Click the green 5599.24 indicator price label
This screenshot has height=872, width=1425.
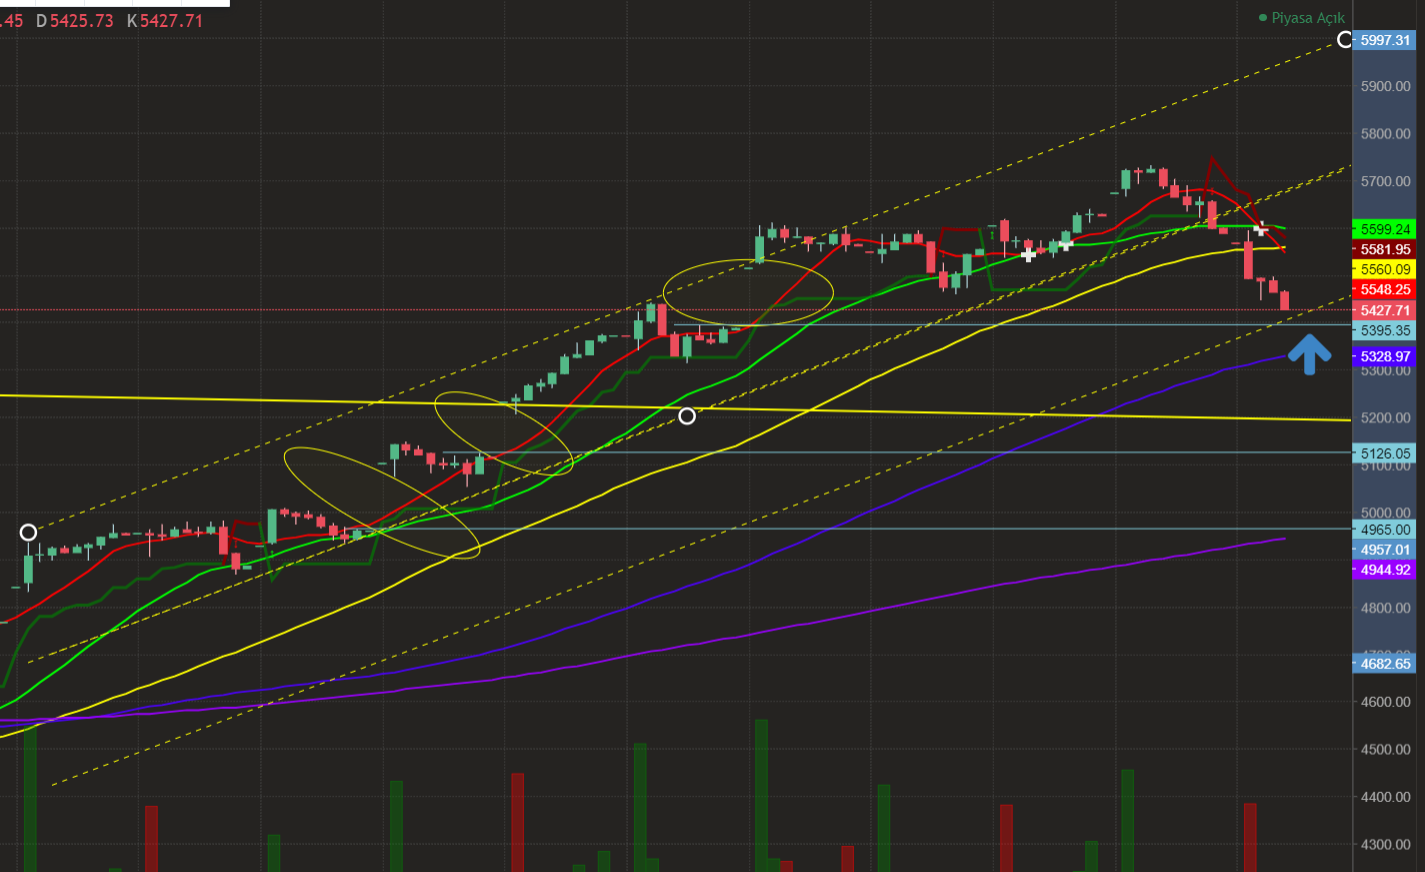[1385, 229]
